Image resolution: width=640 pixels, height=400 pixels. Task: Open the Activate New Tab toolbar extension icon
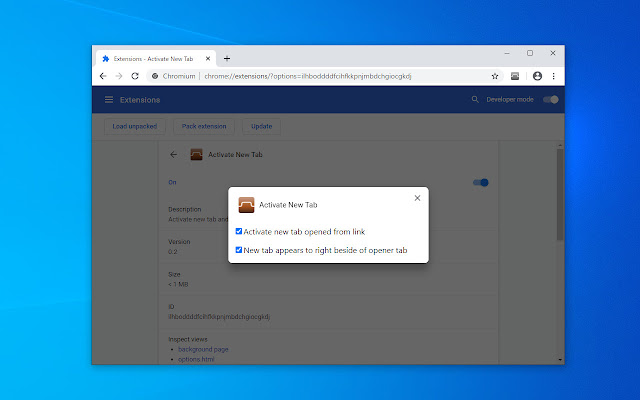[x=515, y=76]
